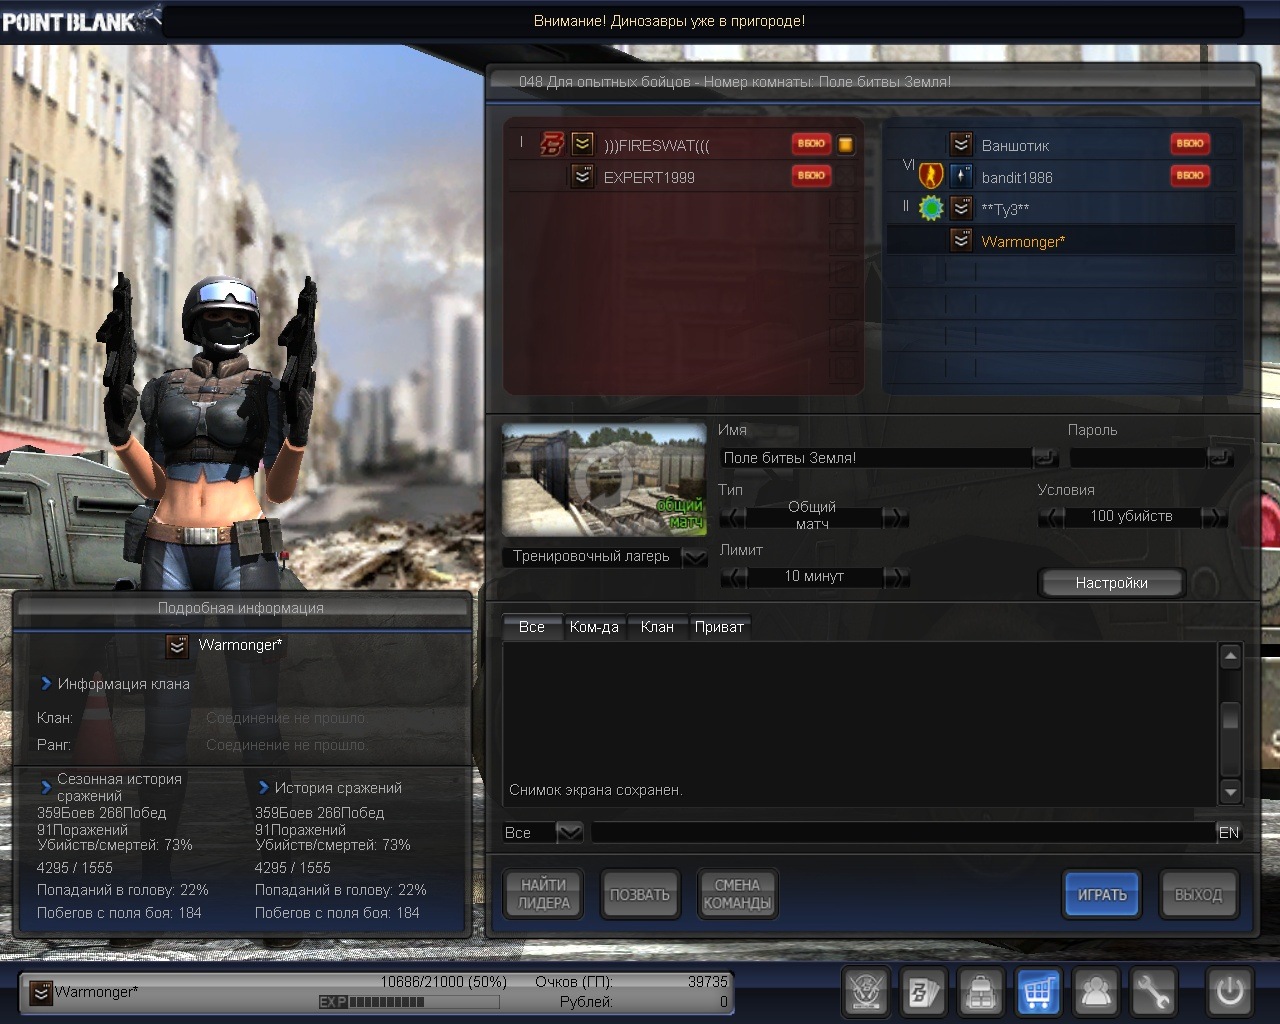Click bandit1986's orange clan badge
The image size is (1280, 1024).
[x=931, y=177]
